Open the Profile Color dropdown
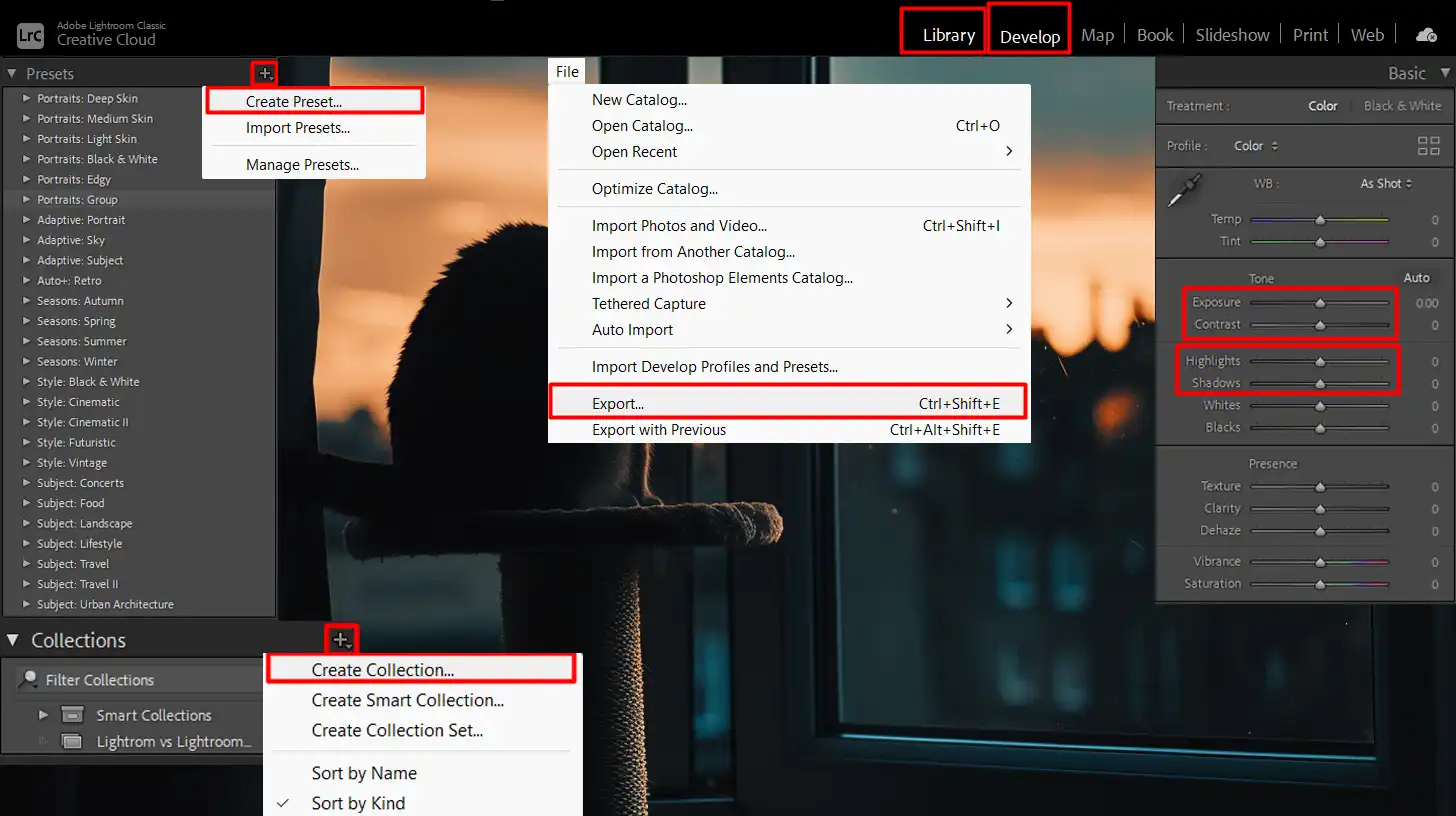 (1255, 146)
